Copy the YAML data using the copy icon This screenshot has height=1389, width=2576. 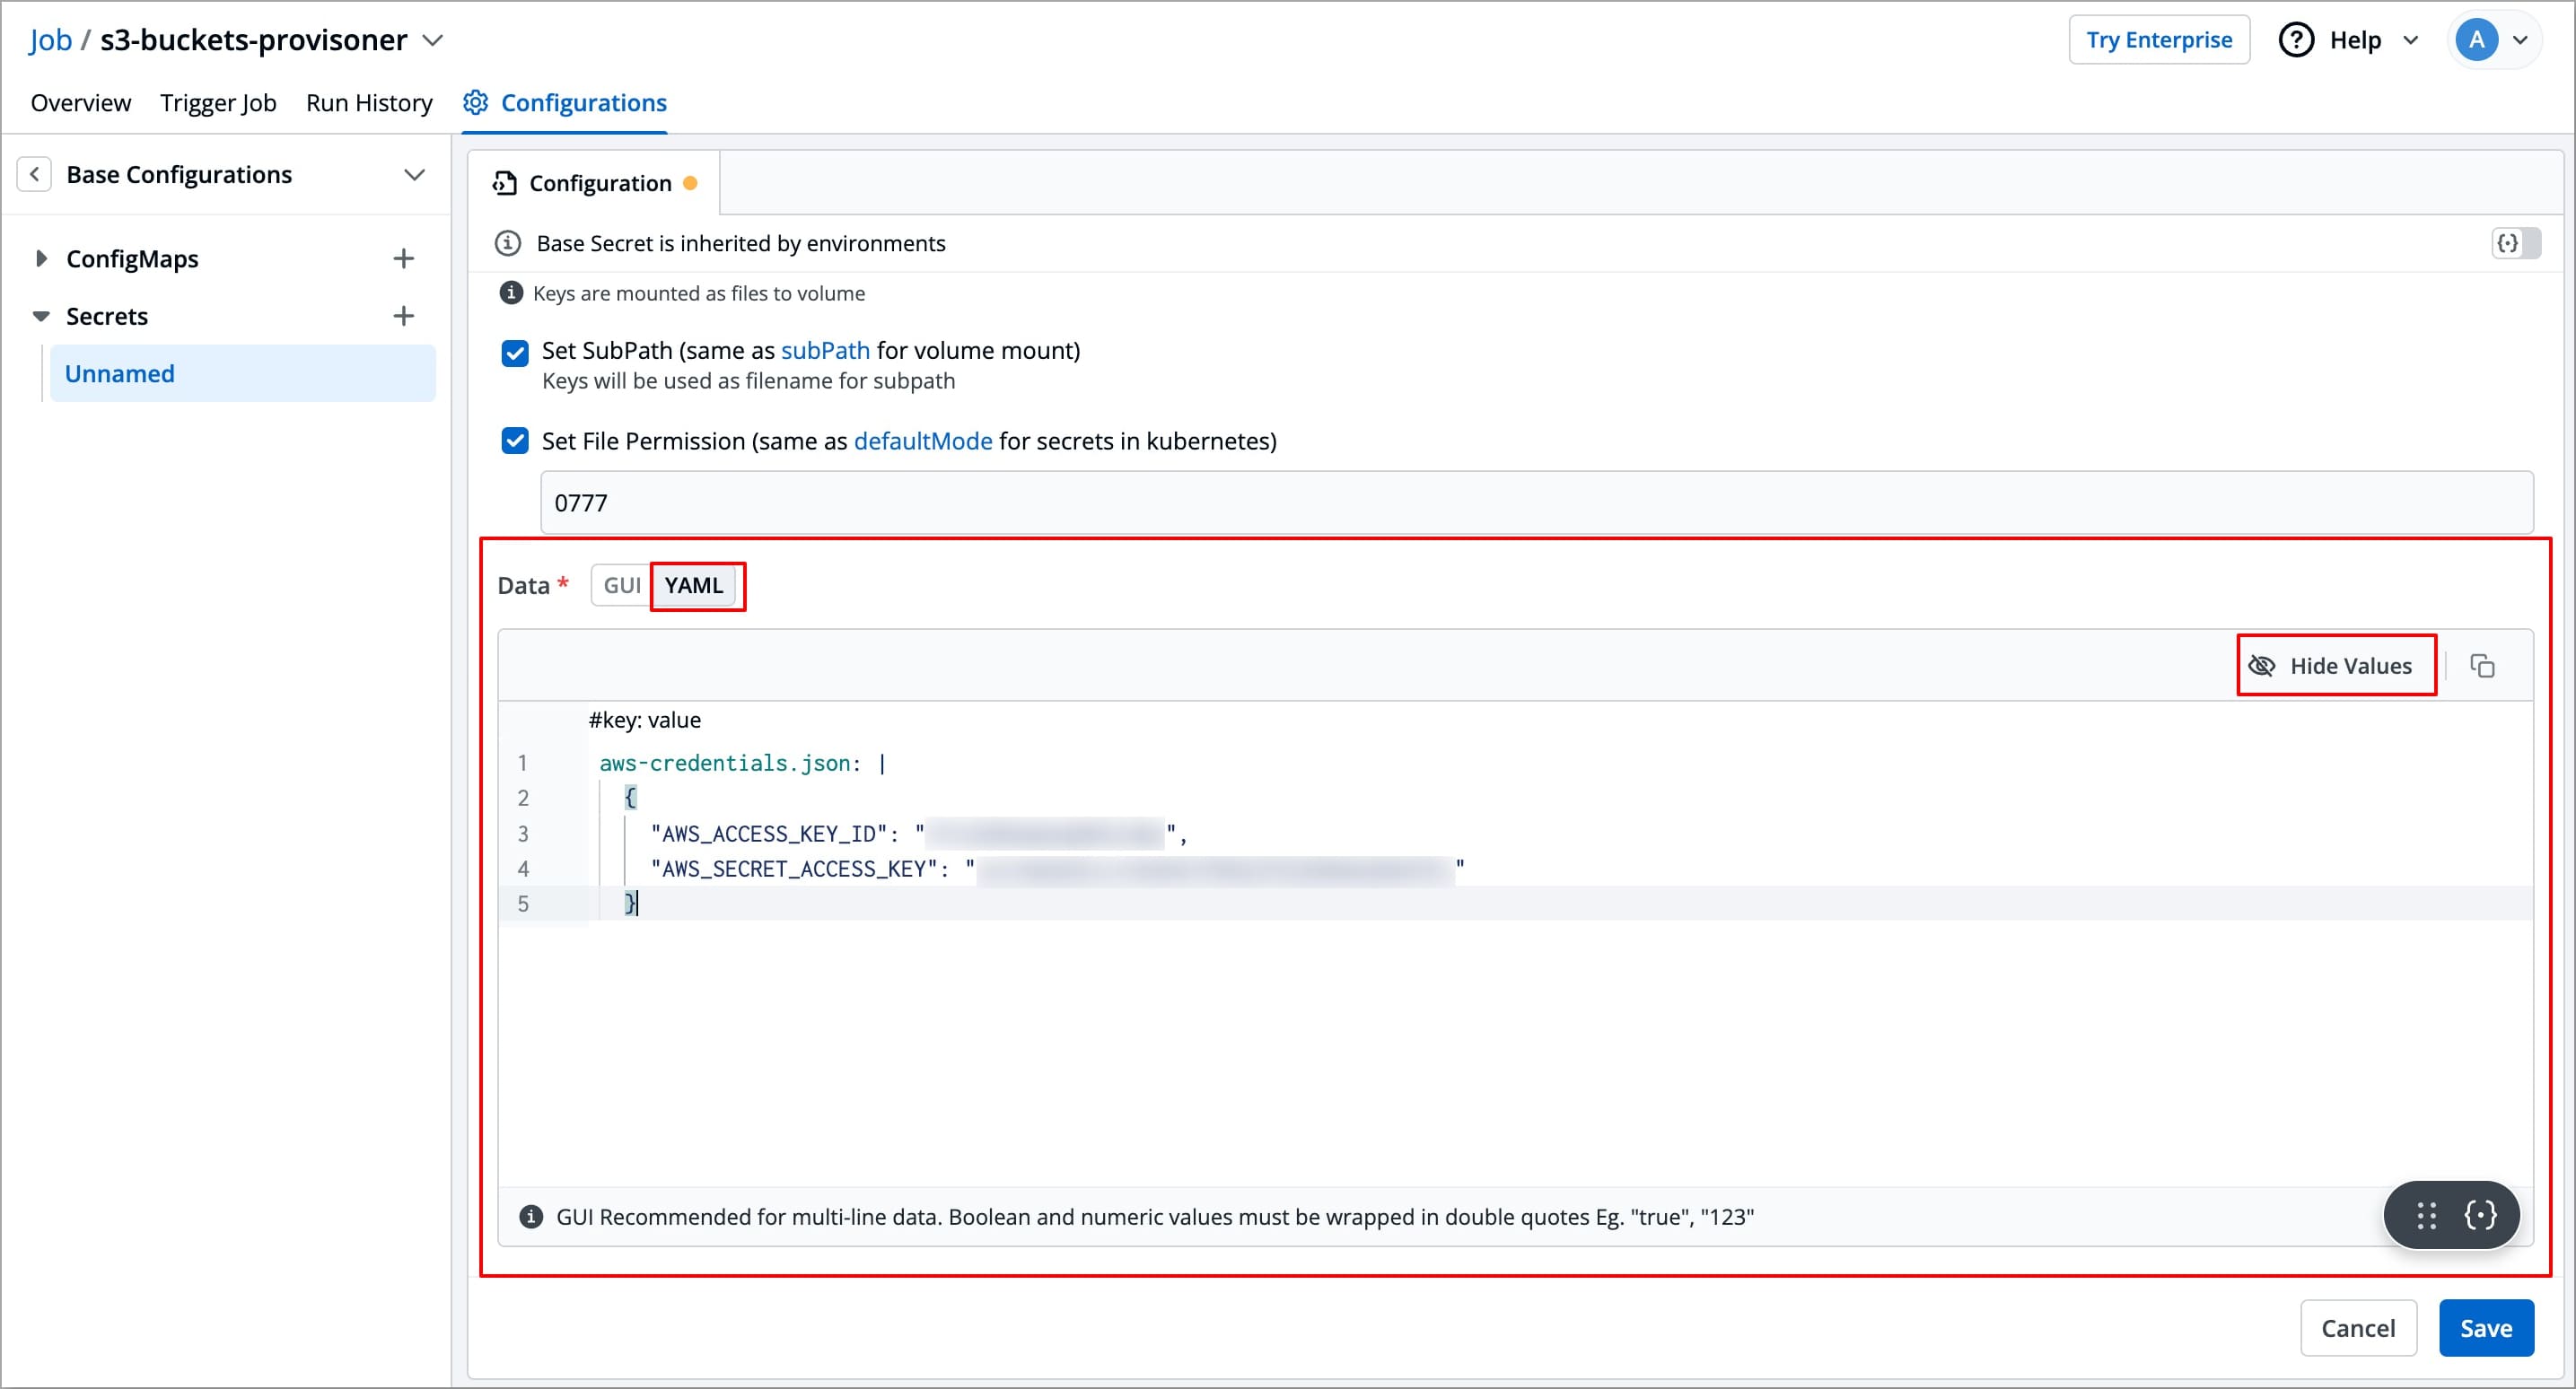point(2484,666)
